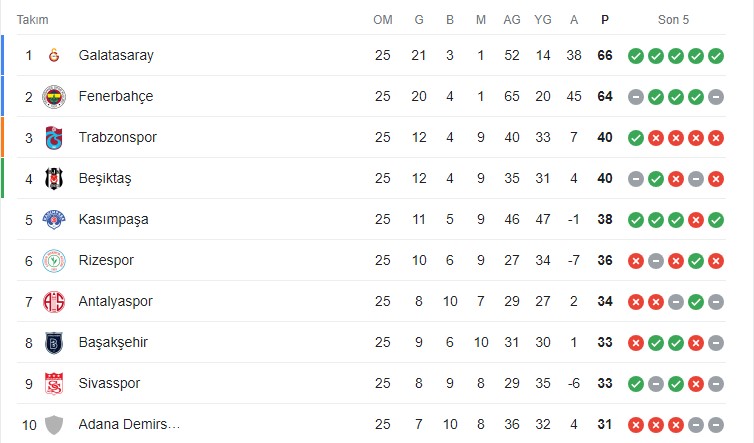
Task: Click the Rizespor circular logo
Action: (x=54, y=261)
